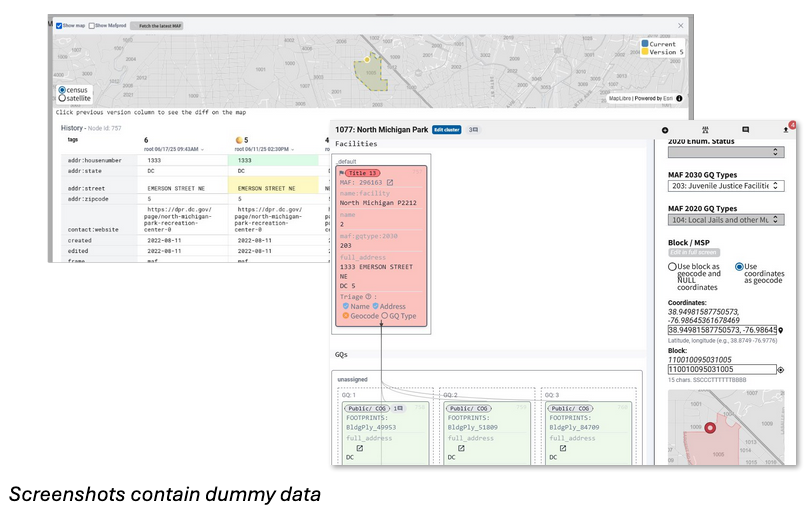The image size is (809, 515).
Task: Click the 3 comments badge beside Edit cluster
Action: (x=473, y=130)
